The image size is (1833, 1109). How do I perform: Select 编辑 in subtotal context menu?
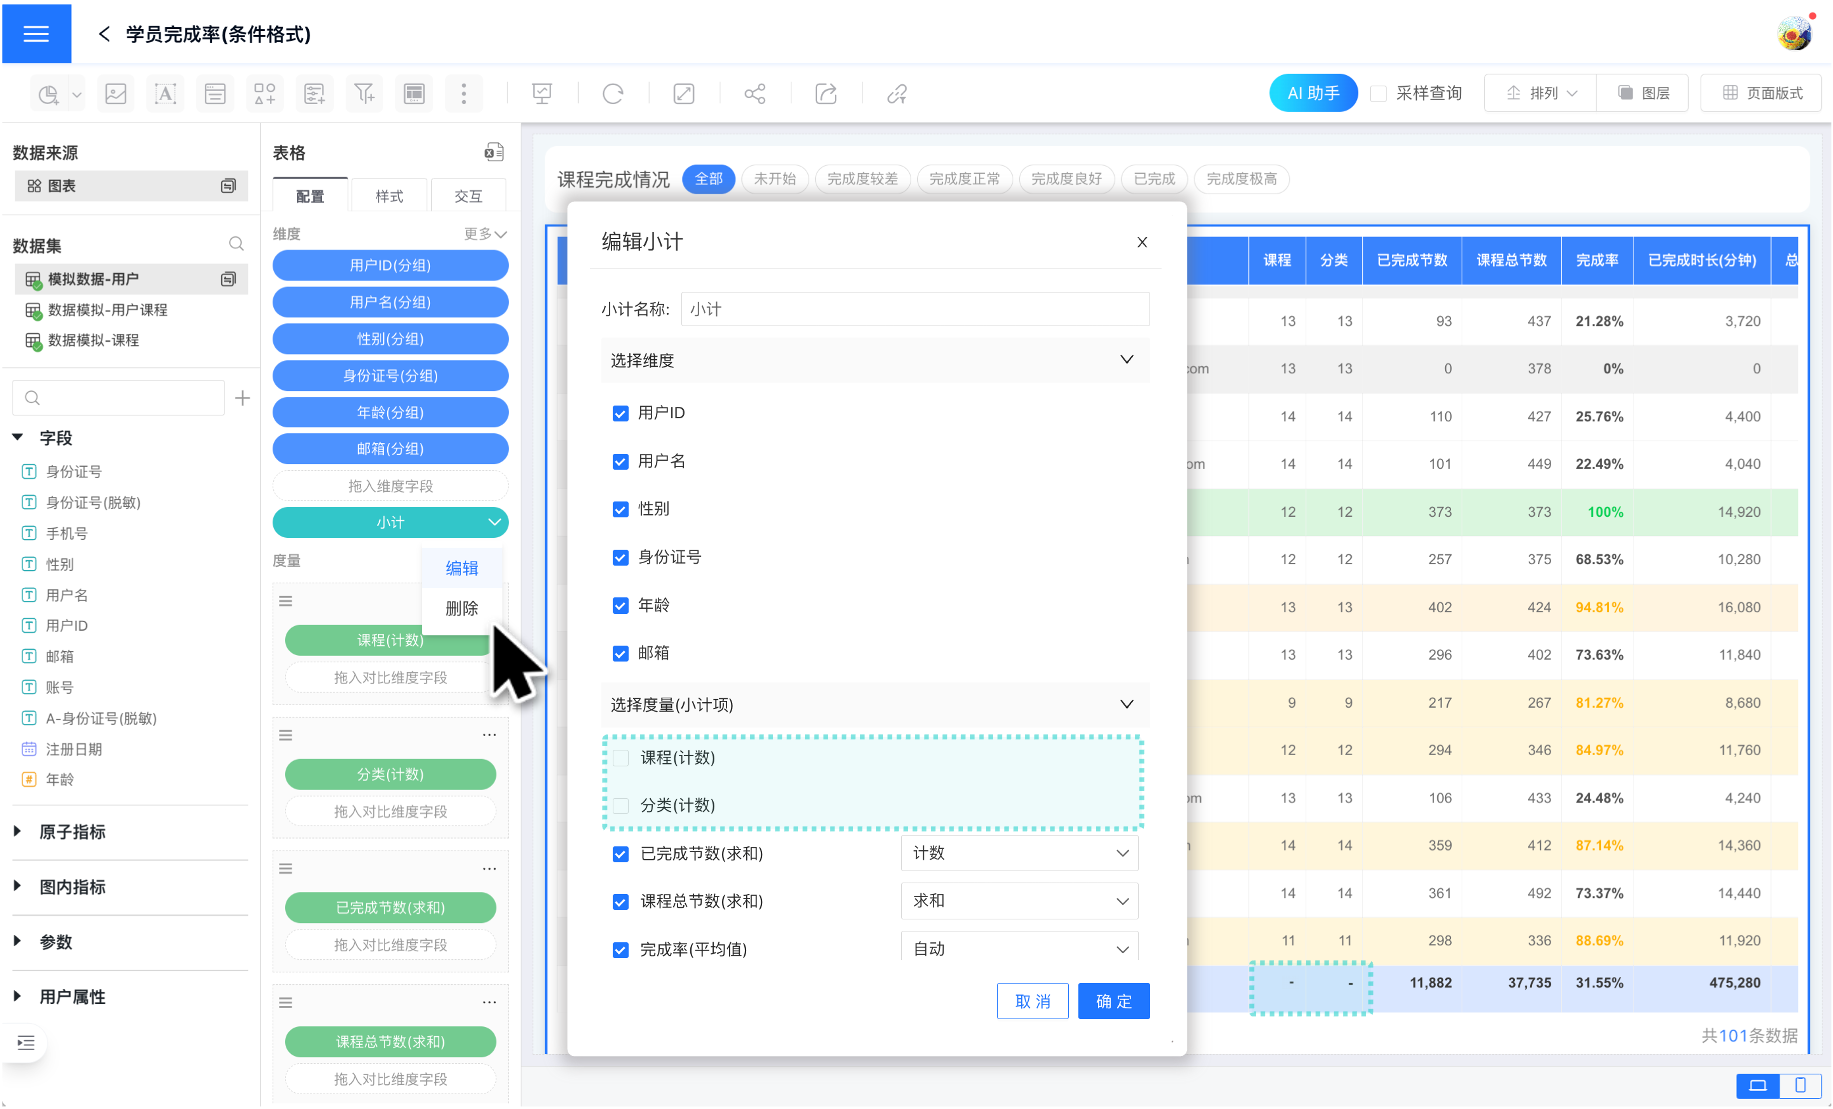(x=462, y=568)
